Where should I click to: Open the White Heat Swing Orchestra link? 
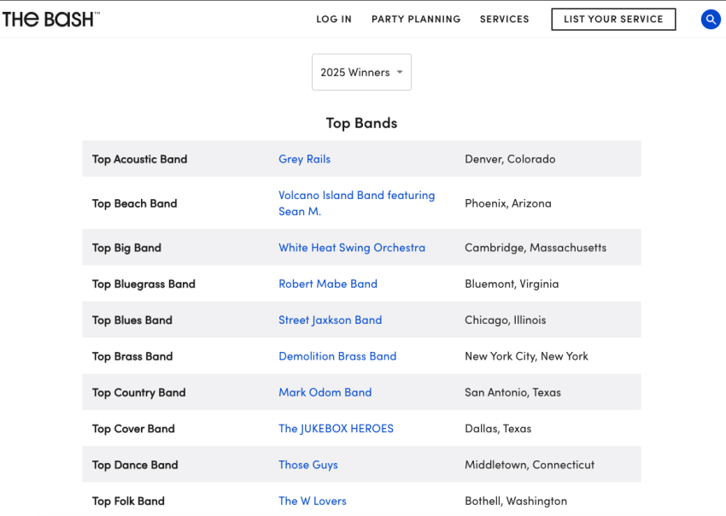tap(351, 247)
